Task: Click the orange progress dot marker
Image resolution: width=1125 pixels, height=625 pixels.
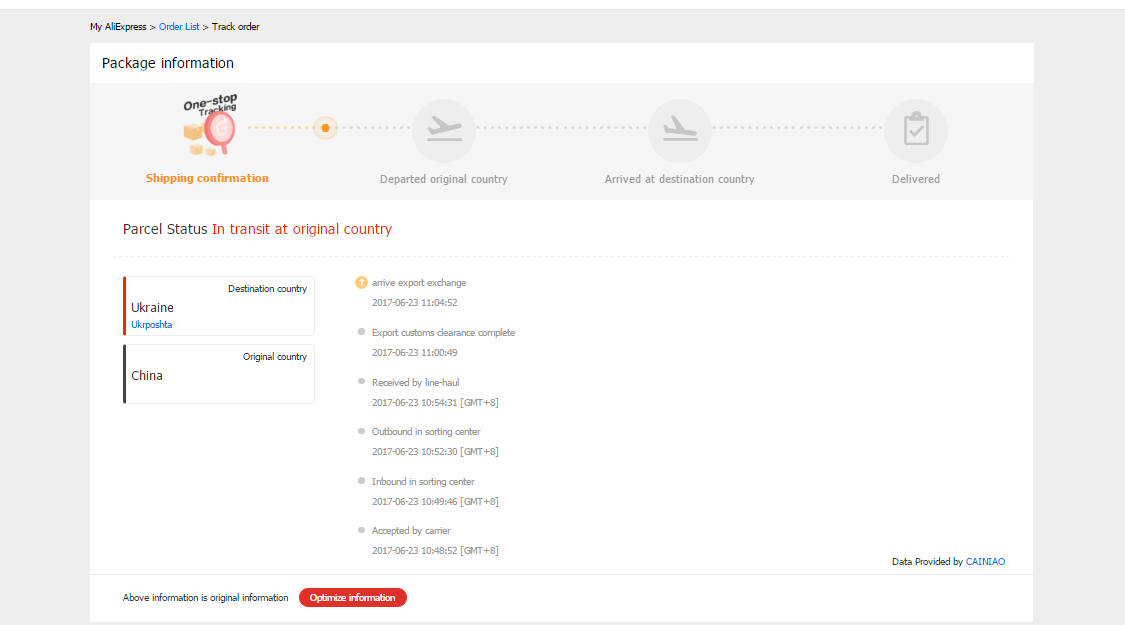Action: pos(325,128)
